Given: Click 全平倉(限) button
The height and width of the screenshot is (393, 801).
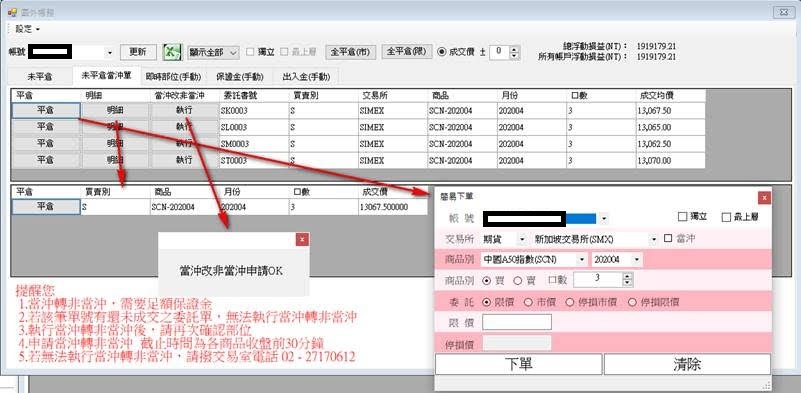Looking at the screenshot, I should pyautogui.click(x=407, y=52).
